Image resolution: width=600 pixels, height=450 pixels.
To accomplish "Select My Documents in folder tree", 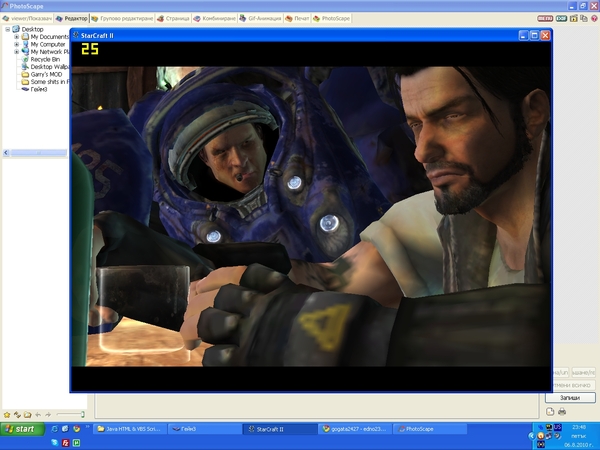I will (49, 37).
